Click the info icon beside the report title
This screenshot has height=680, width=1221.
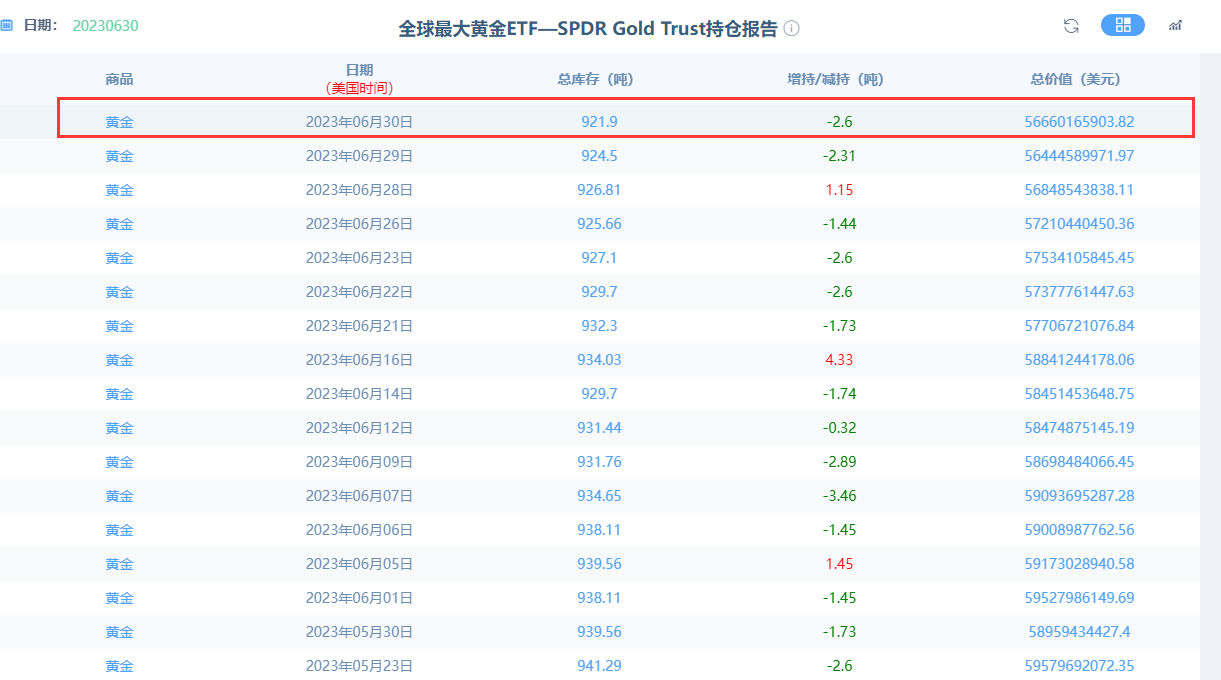790,30
